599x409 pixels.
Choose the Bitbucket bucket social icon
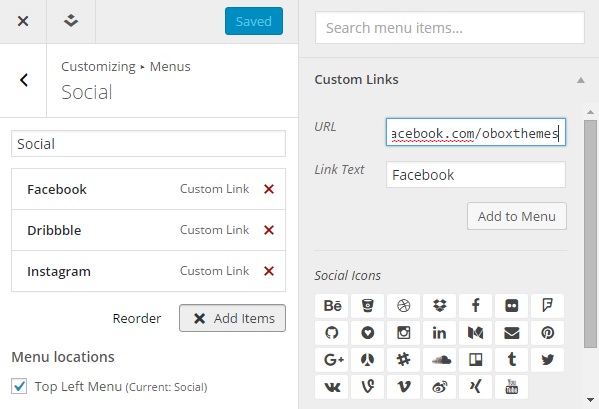point(367,306)
